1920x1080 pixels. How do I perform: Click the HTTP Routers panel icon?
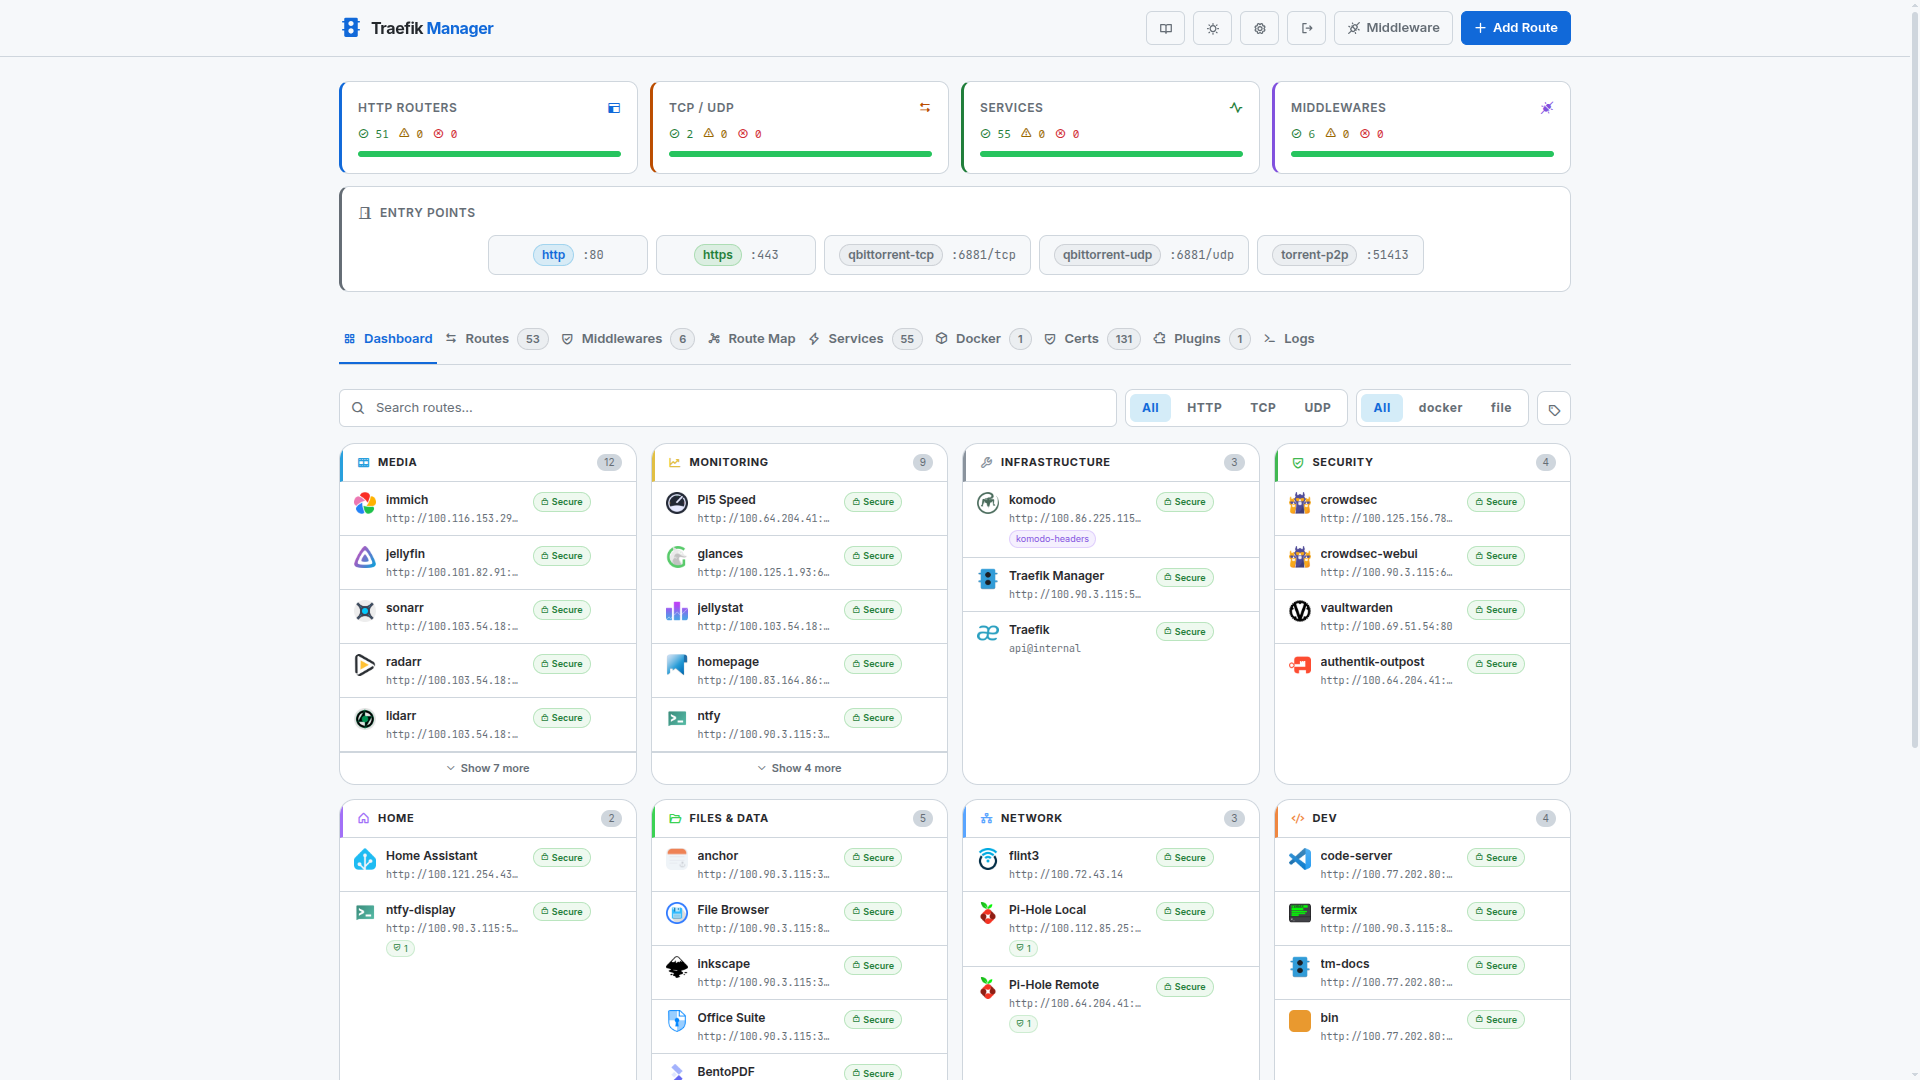(x=613, y=108)
